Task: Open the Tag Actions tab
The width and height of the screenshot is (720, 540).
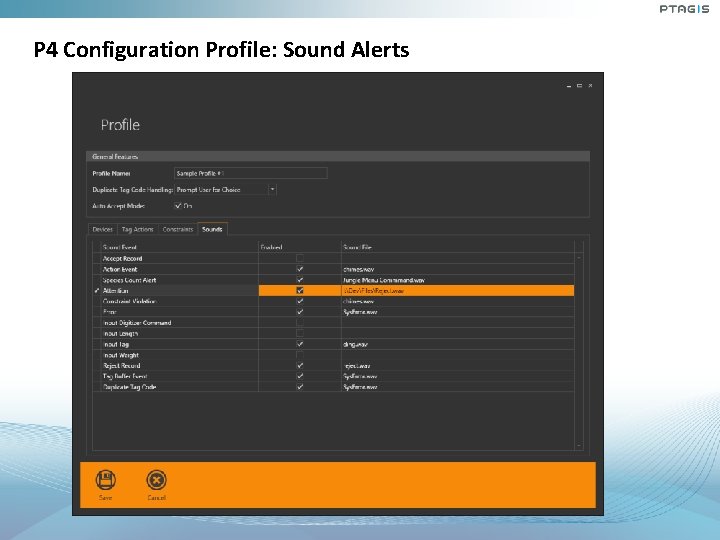Action: tap(137, 229)
